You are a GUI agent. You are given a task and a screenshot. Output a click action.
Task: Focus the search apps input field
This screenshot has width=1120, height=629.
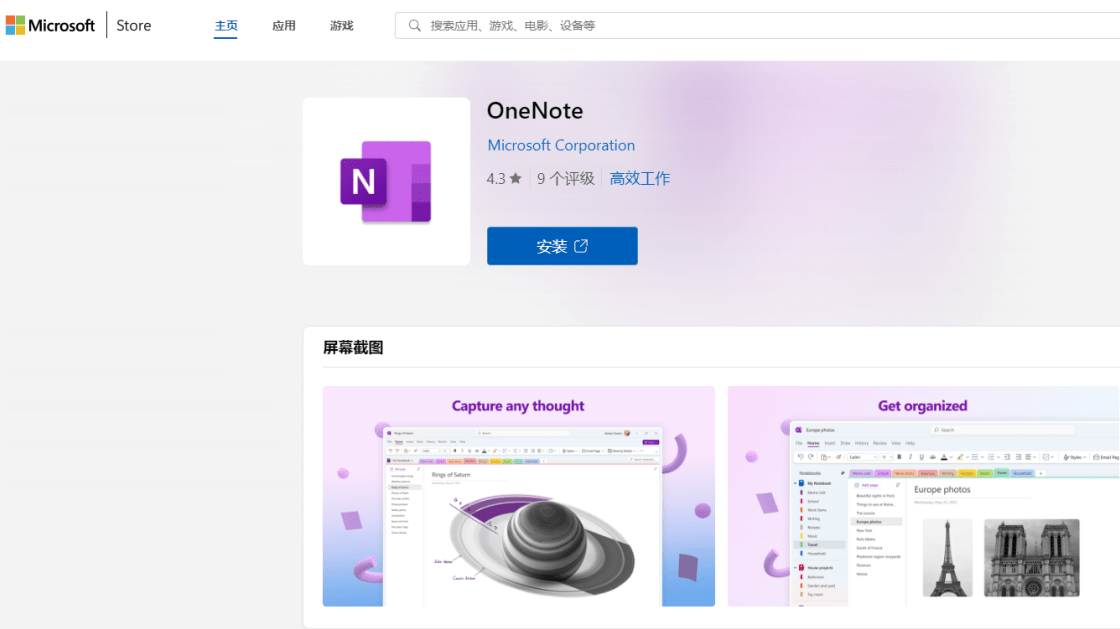pos(757,26)
